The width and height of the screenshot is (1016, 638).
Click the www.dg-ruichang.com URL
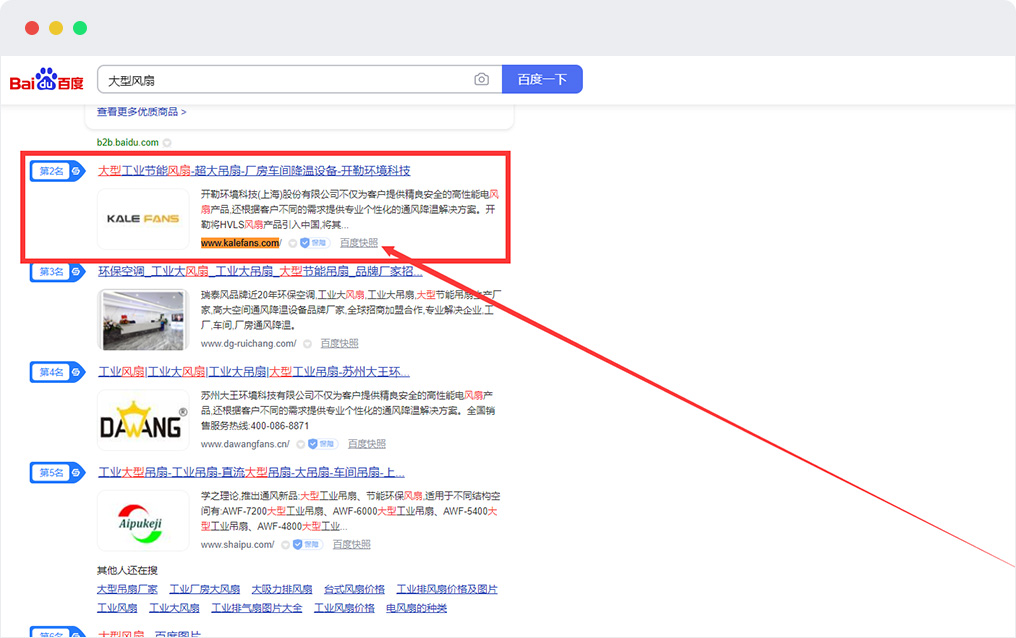[248, 343]
